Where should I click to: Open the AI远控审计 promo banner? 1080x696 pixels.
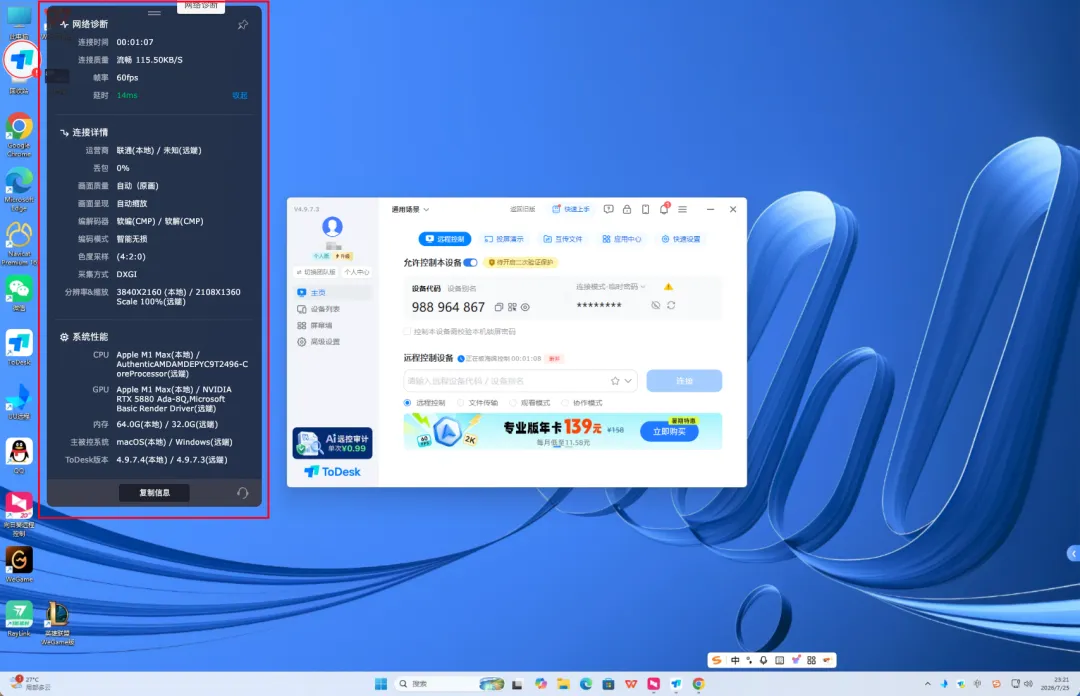coord(333,443)
